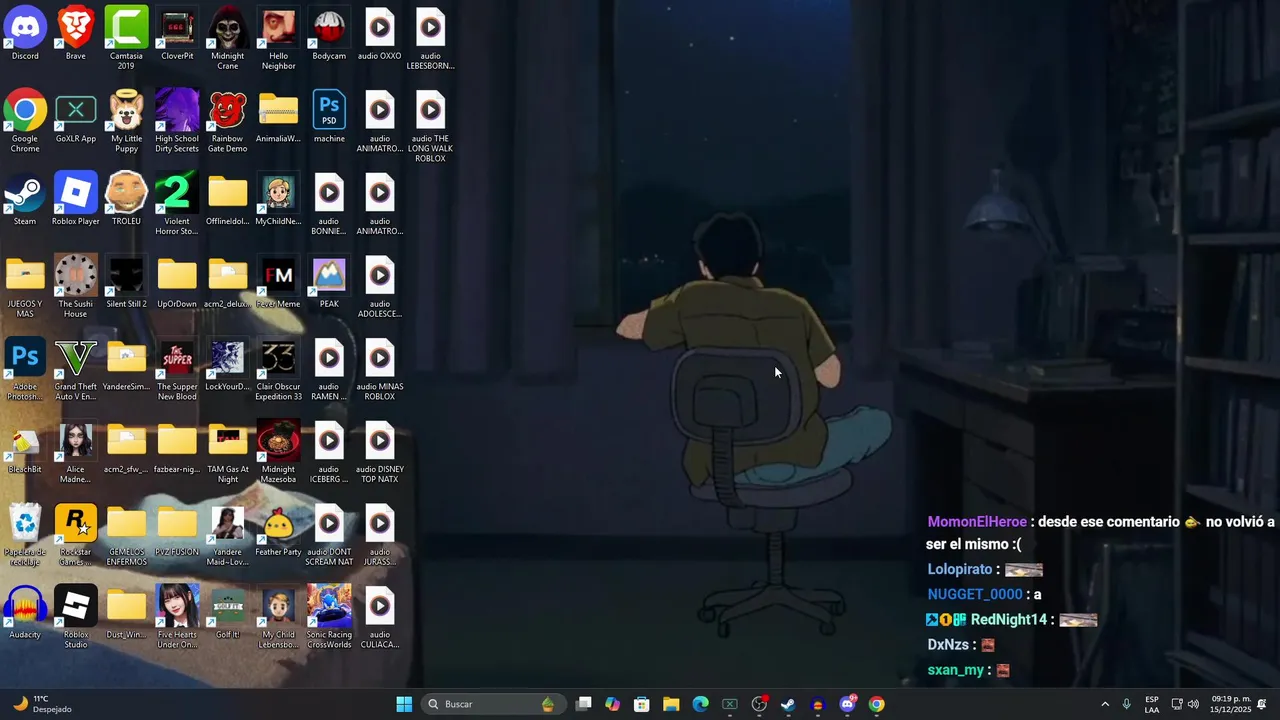Show hidden system tray icons

tap(1105, 704)
